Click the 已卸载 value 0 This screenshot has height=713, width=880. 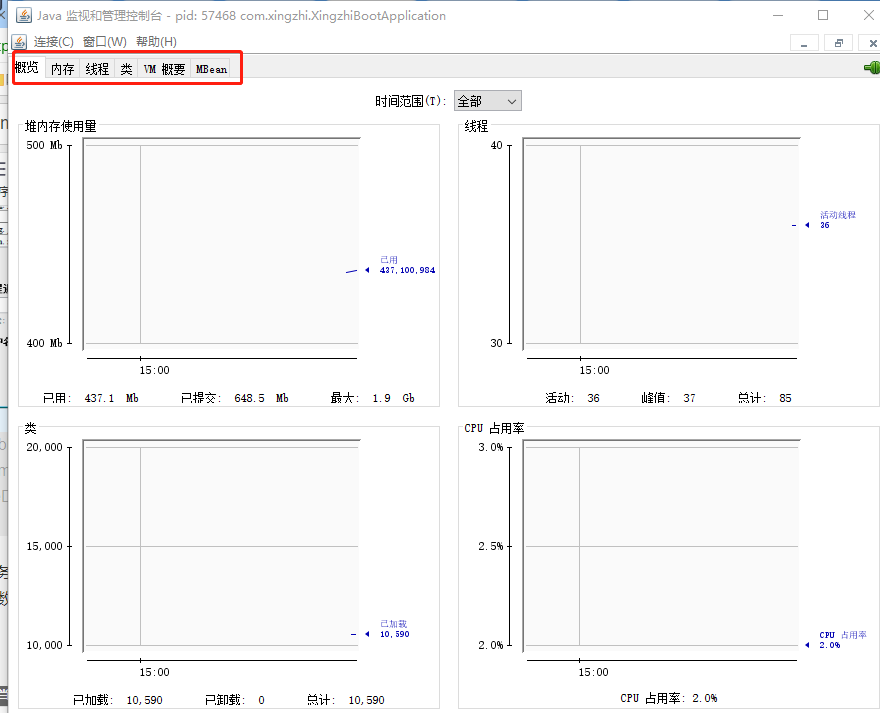pyautogui.click(x=262, y=700)
